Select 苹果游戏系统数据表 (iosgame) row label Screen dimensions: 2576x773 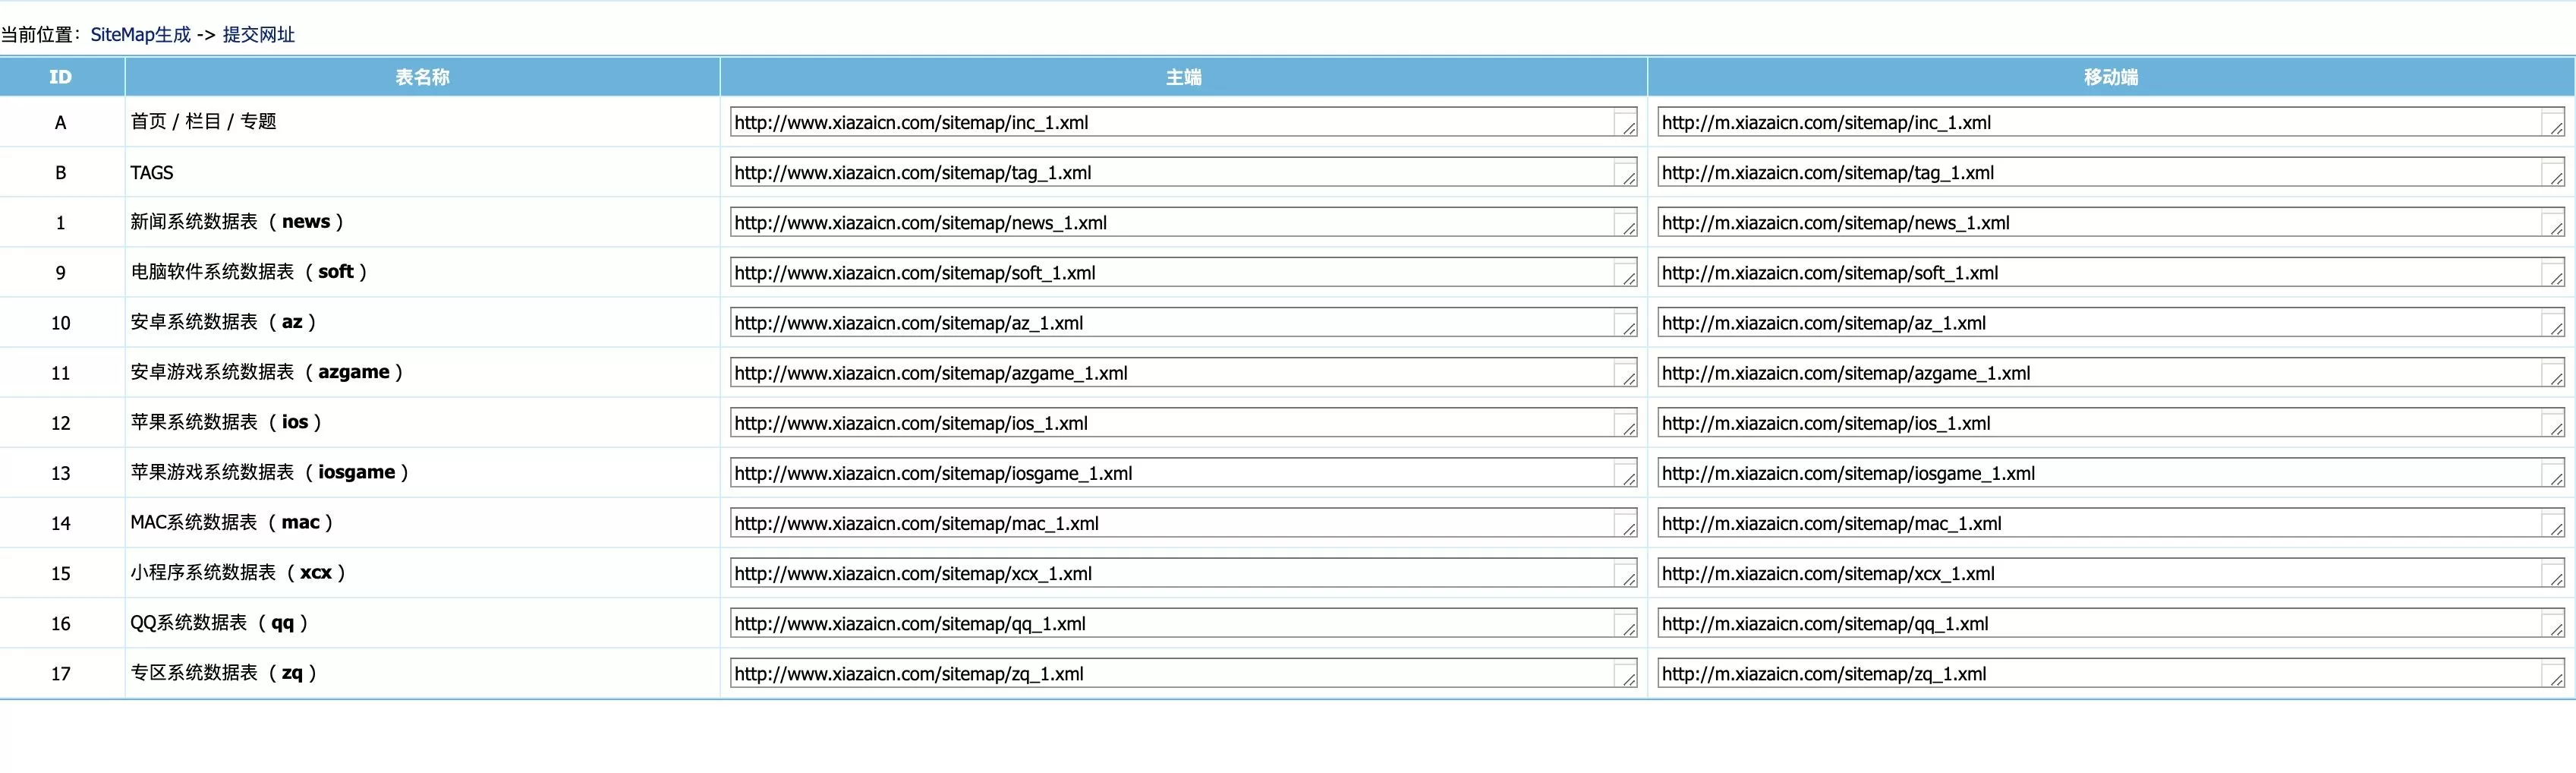coord(270,472)
